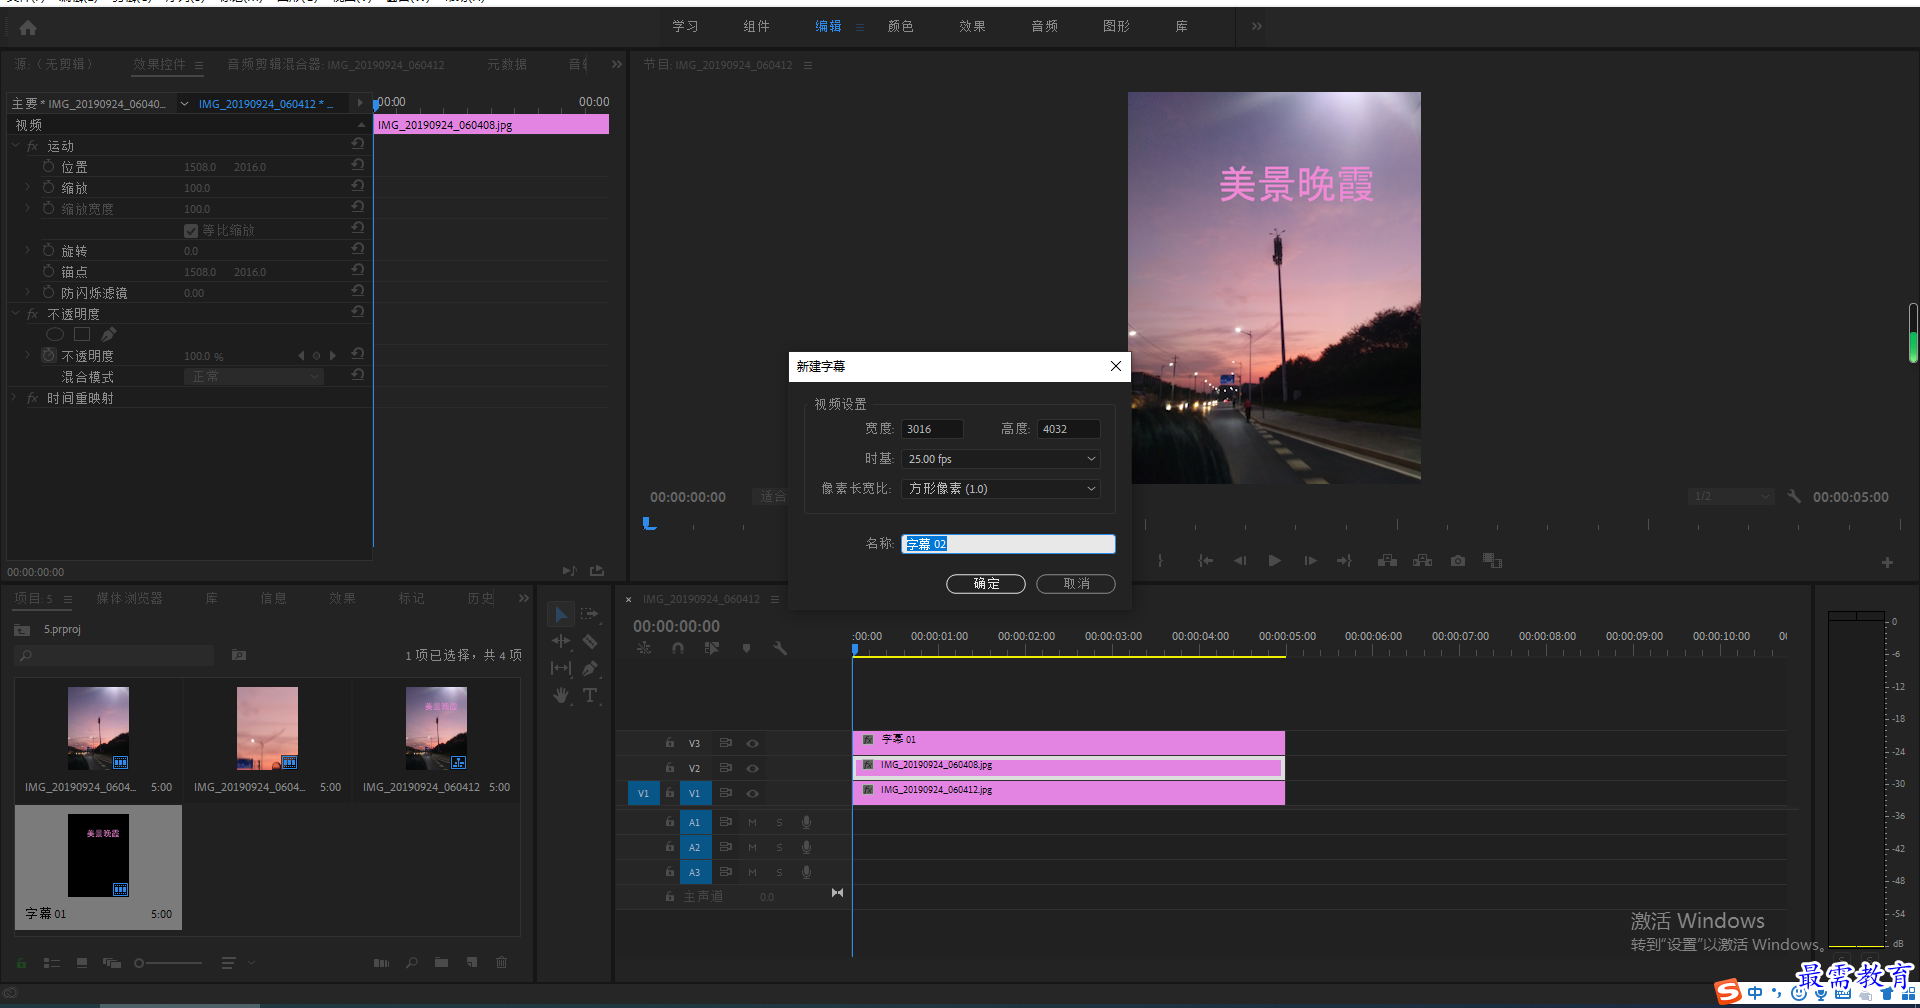Click the new bin folder icon in project panel

441,962
